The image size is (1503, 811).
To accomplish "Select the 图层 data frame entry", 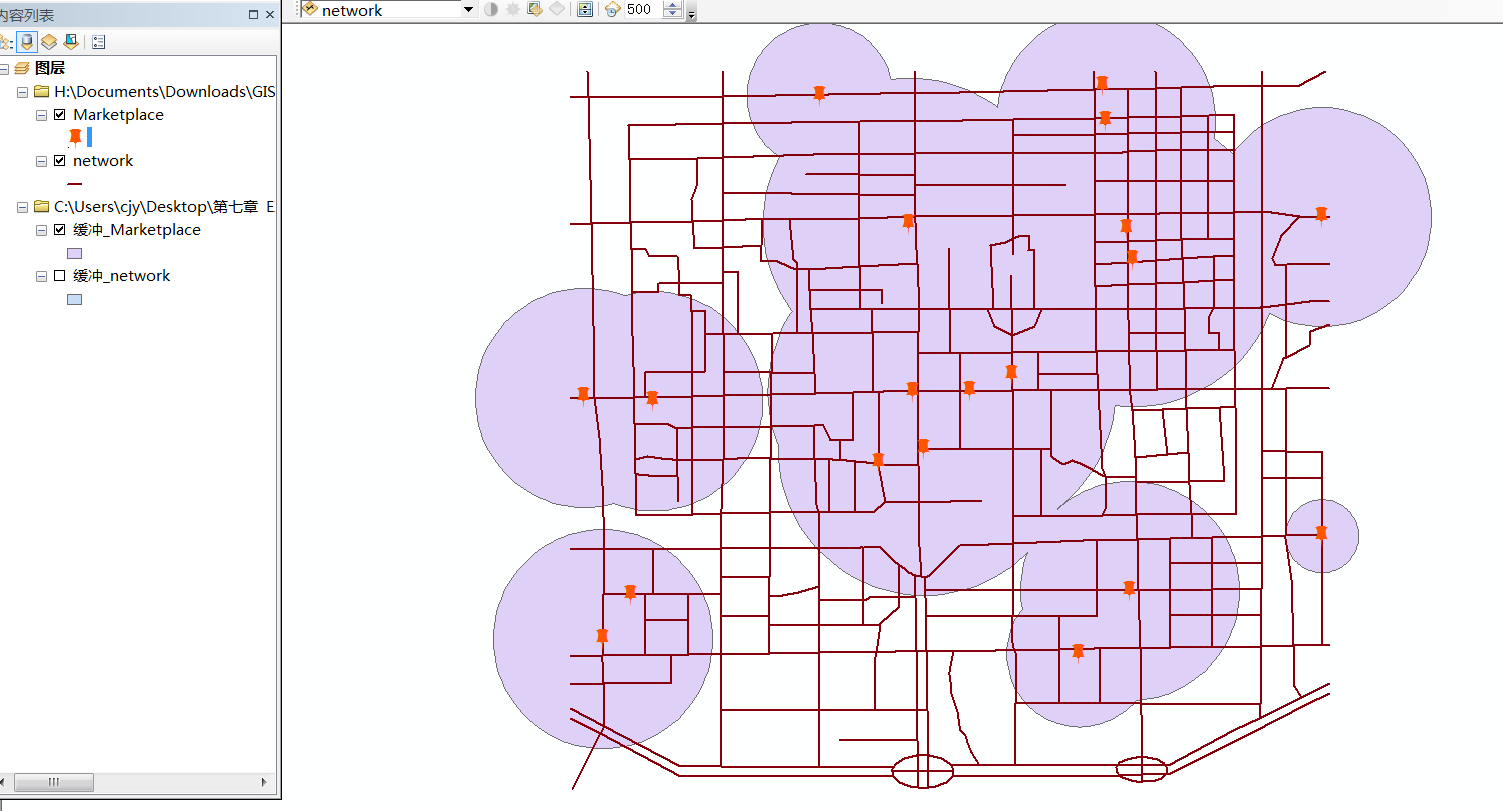I will pos(49,68).
